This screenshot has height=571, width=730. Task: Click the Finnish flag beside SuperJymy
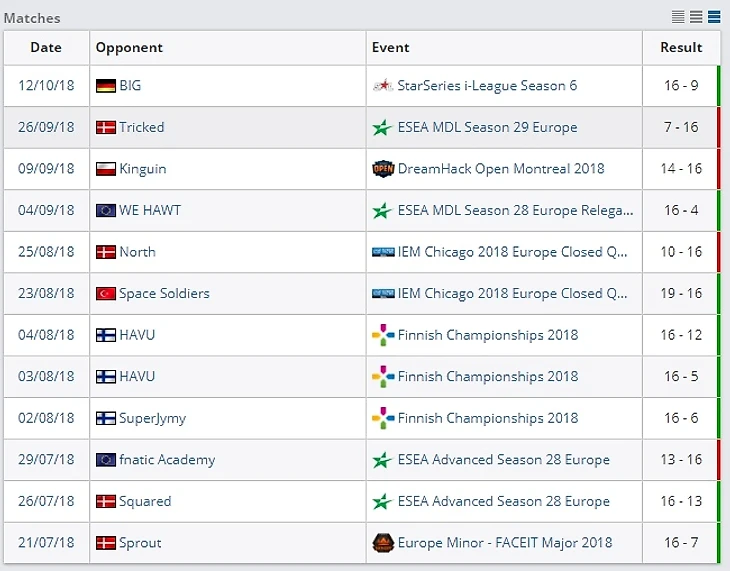(x=105, y=419)
